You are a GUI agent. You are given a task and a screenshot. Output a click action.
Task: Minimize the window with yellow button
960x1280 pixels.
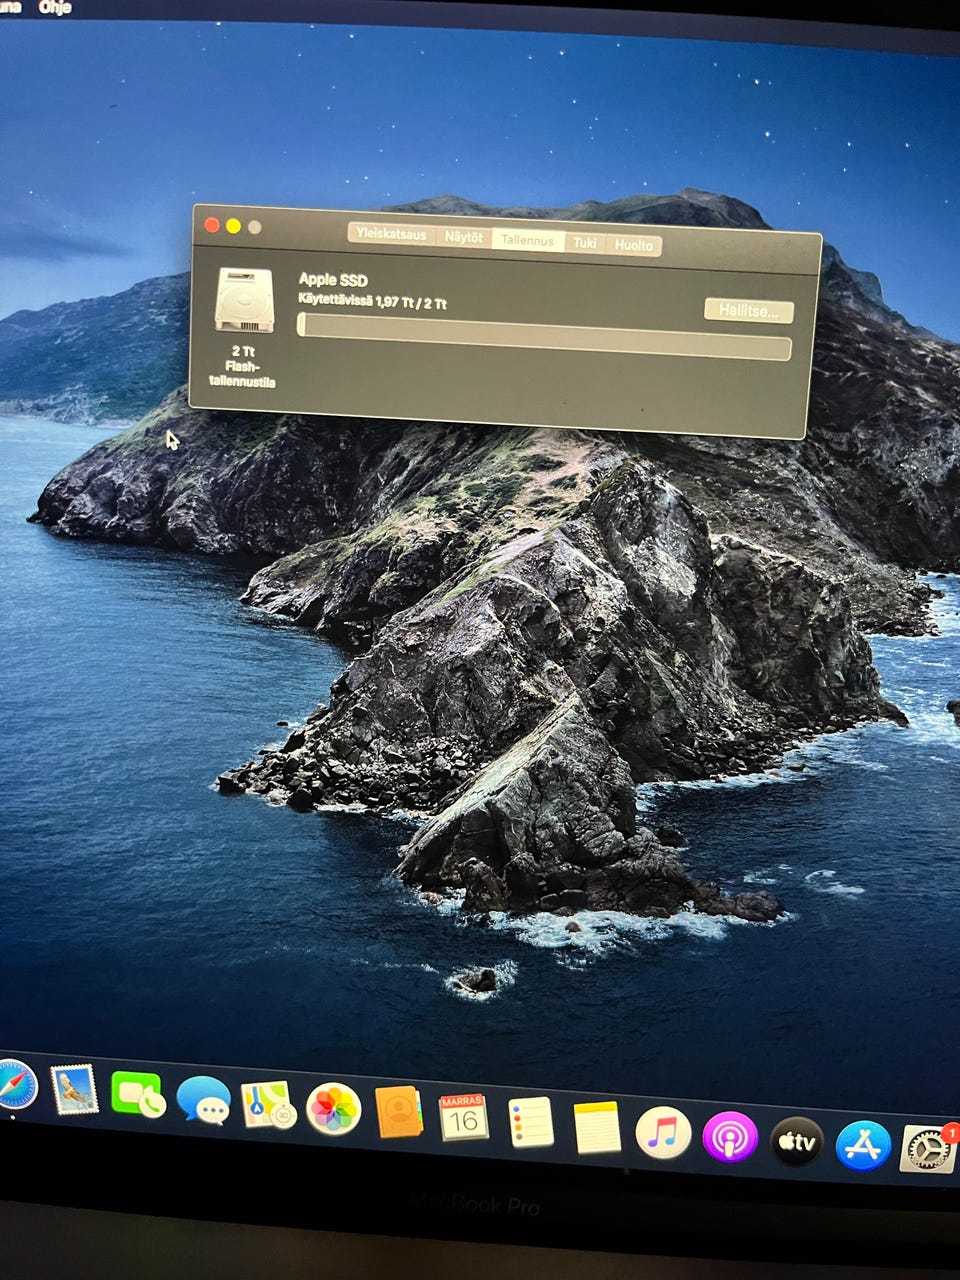233,226
